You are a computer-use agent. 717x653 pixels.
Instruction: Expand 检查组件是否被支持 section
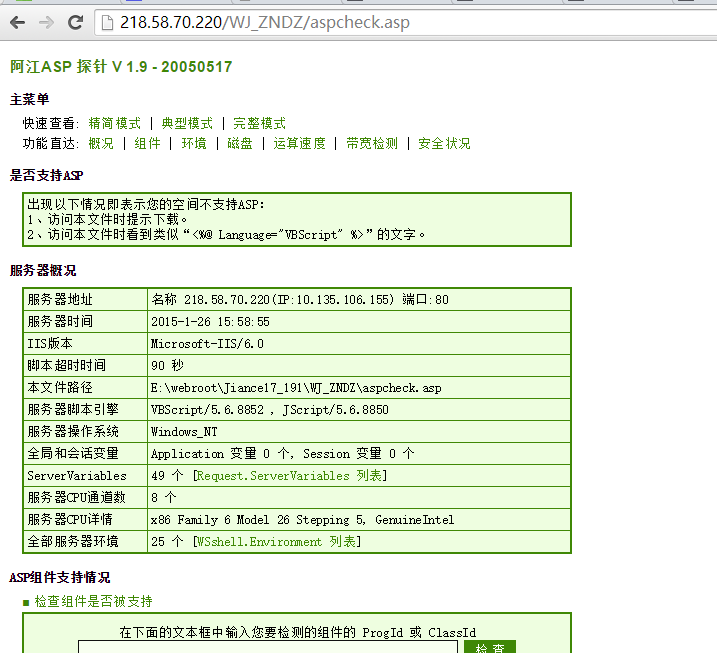coord(93,601)
